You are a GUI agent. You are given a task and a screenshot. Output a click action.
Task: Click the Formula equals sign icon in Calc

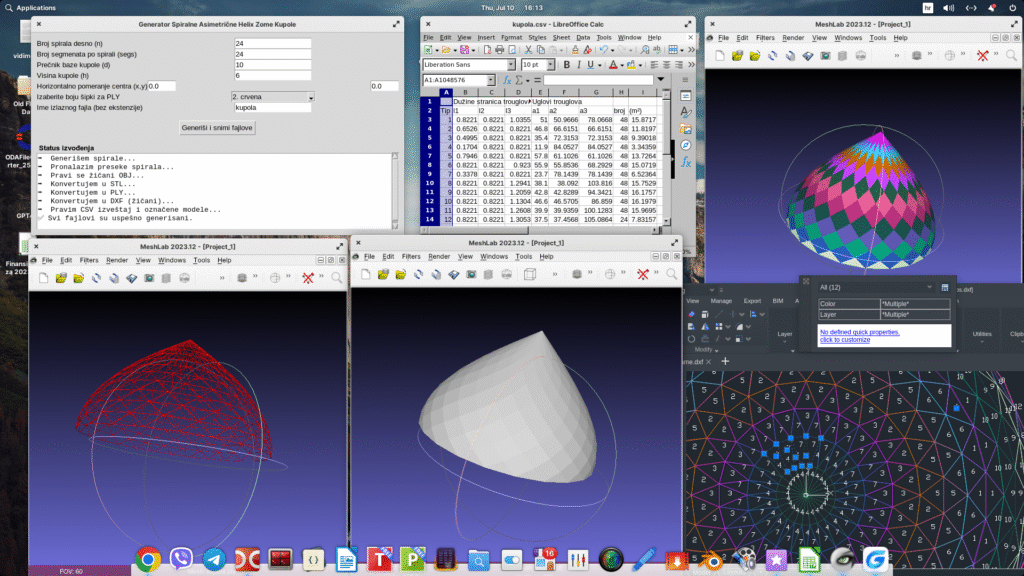pos(537,80)
